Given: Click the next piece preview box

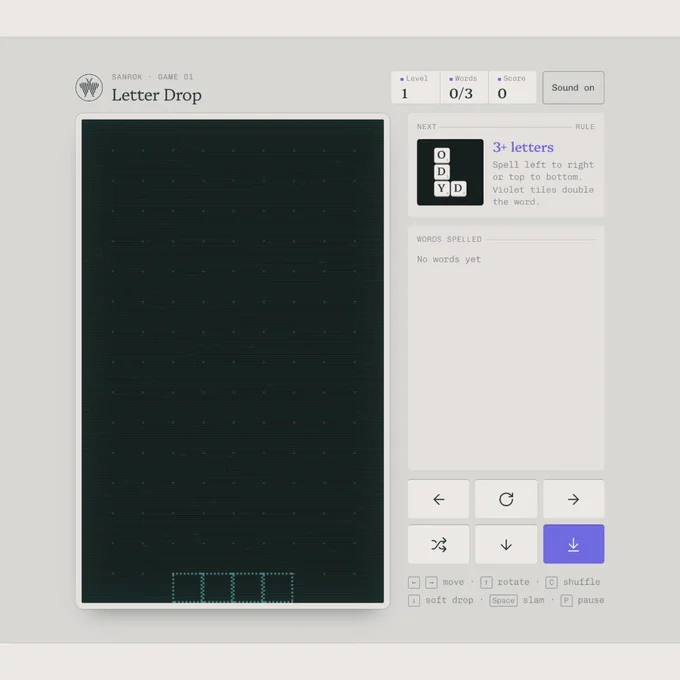Looking at the screenshot, I should (x=450, y=172).
